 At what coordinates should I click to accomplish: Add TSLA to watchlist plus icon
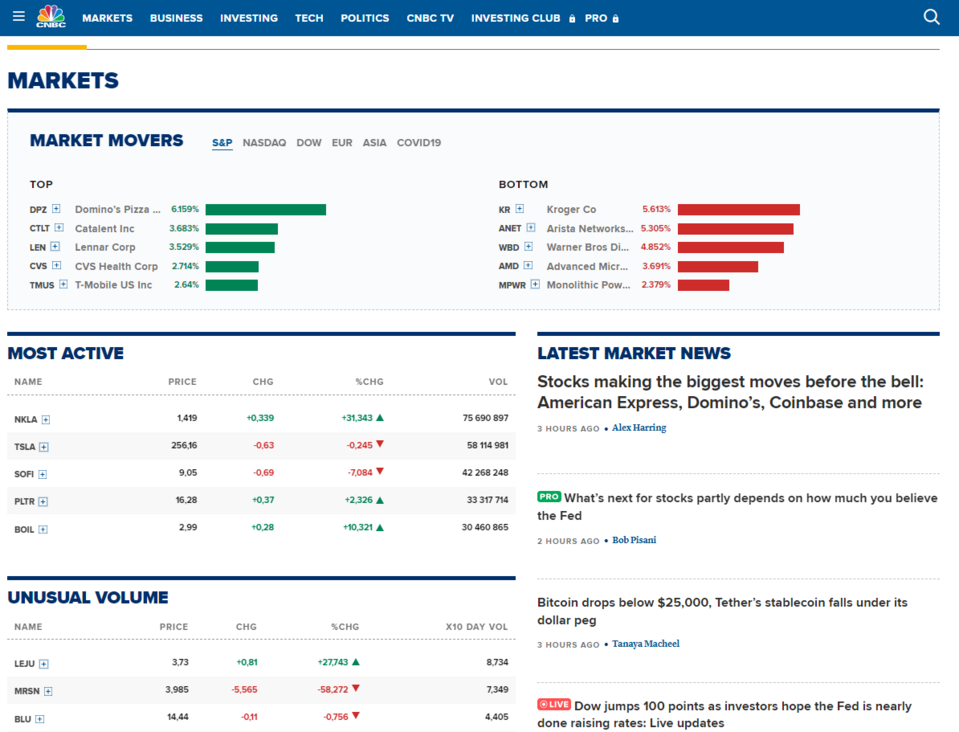pyautogui.click(x=43, y=447)
